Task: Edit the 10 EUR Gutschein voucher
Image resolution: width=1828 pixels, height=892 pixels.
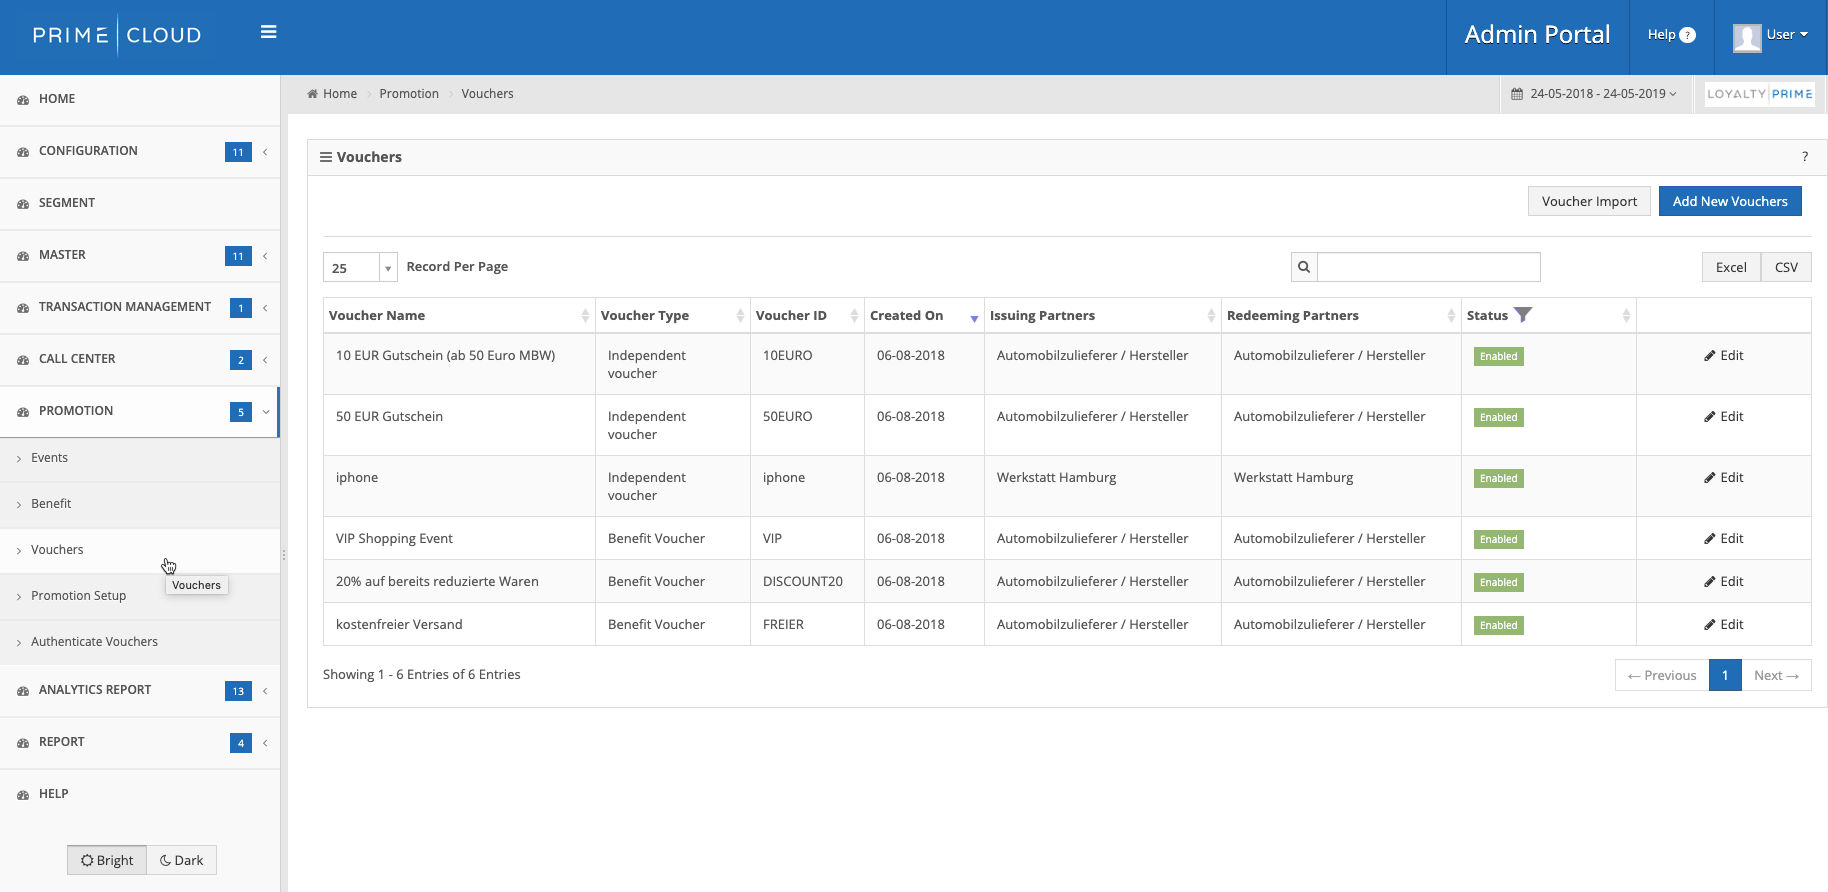Action: coord(1724,356)
